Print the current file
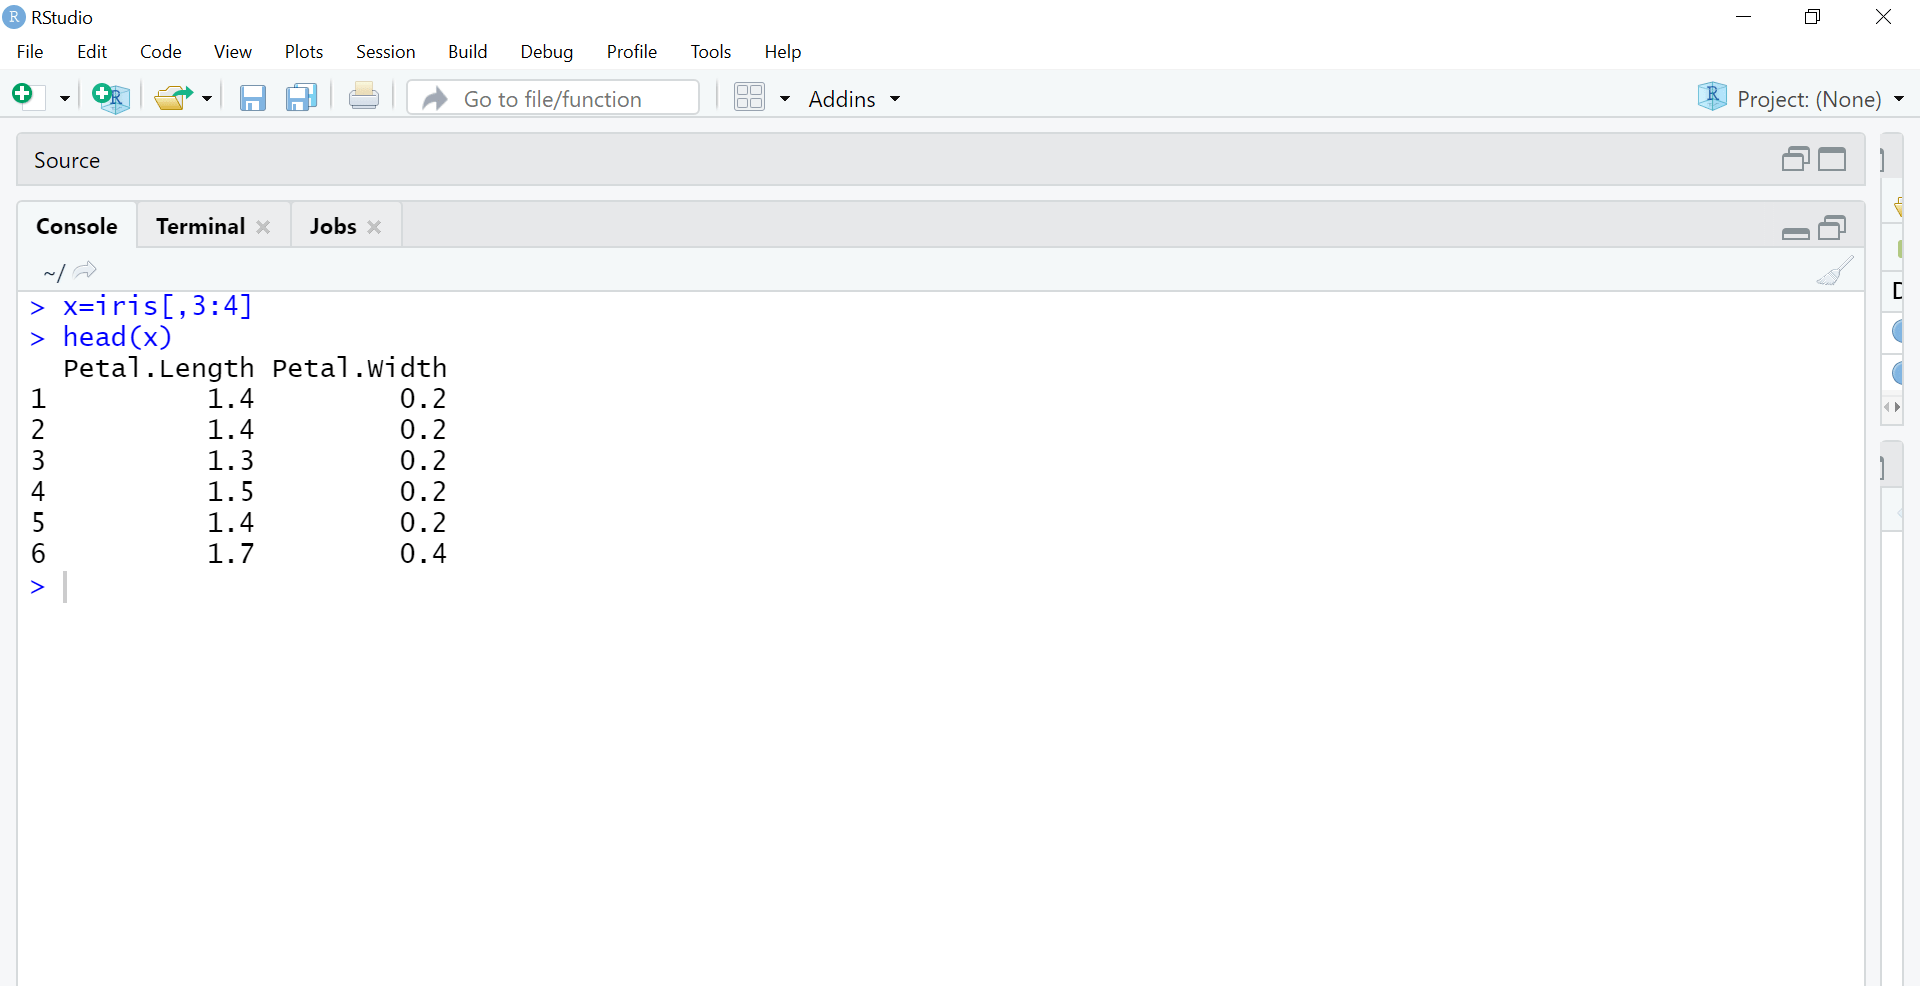Screen dimensions: 1920x986 (364, 97)
